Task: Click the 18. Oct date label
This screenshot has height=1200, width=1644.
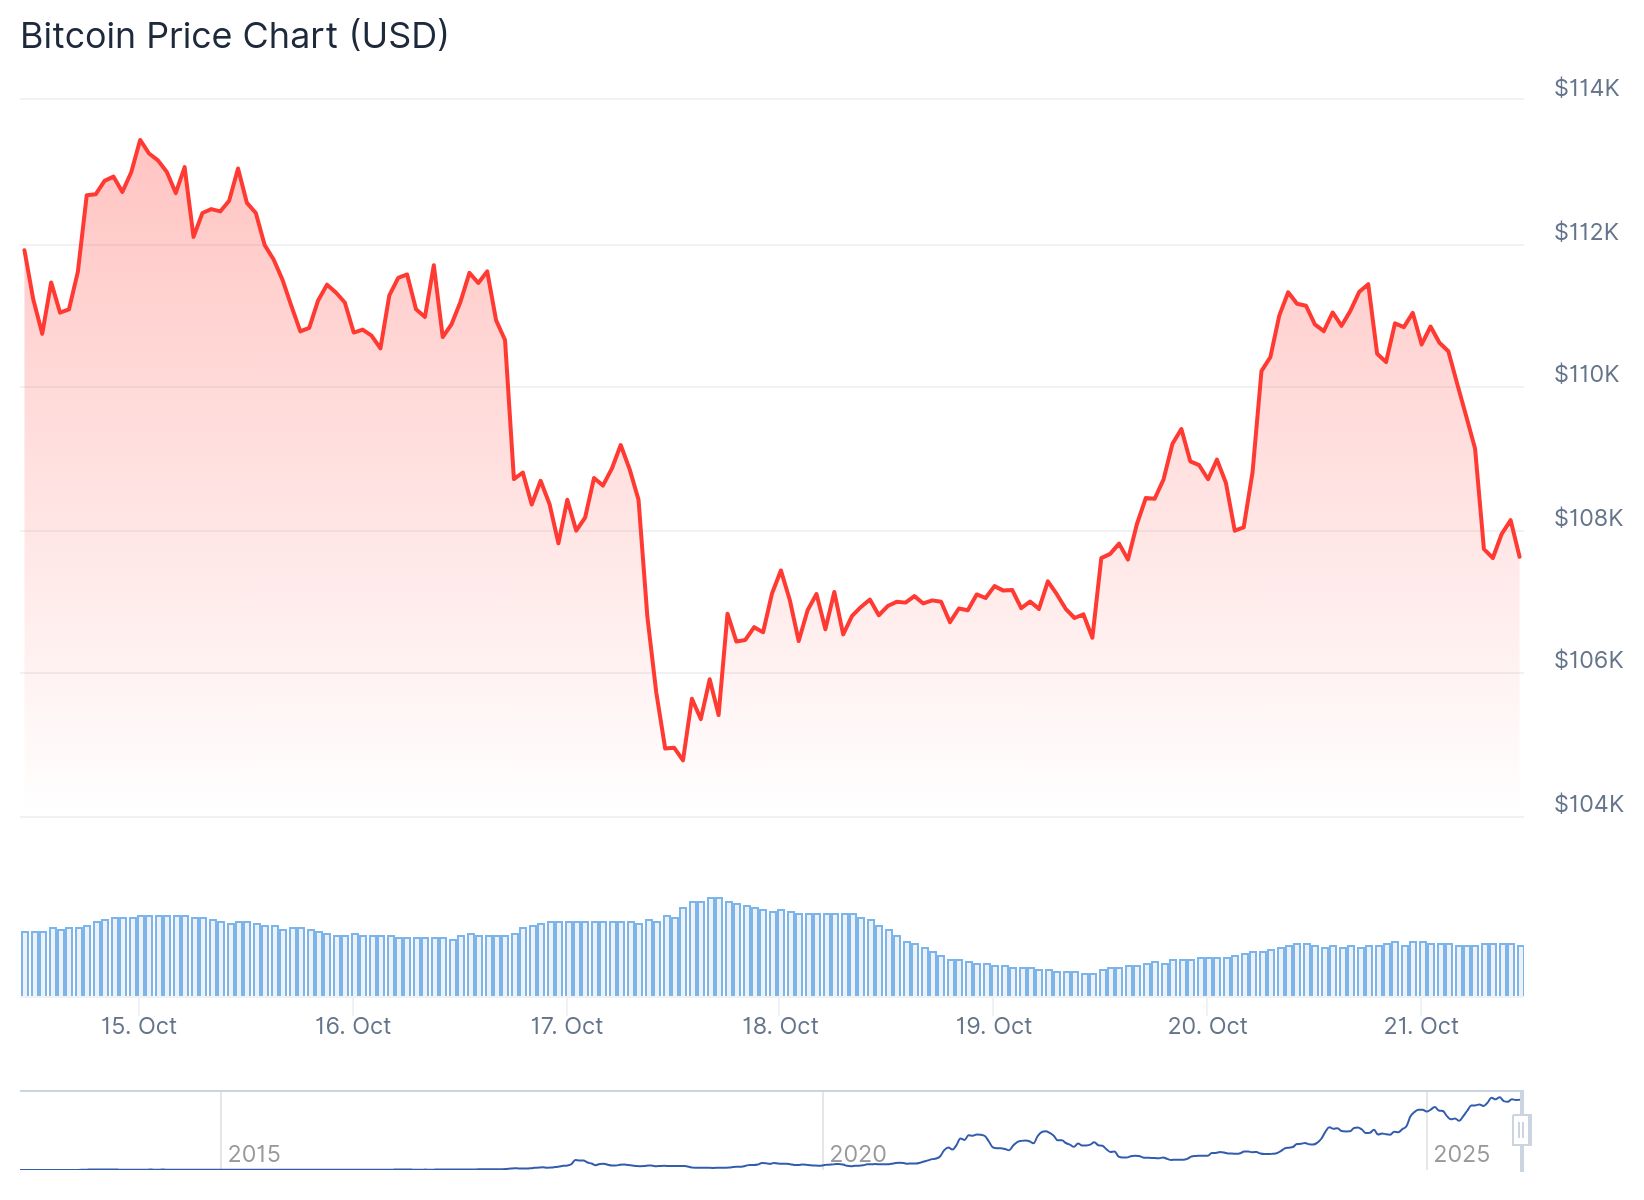Action: tap(780, 1026)
